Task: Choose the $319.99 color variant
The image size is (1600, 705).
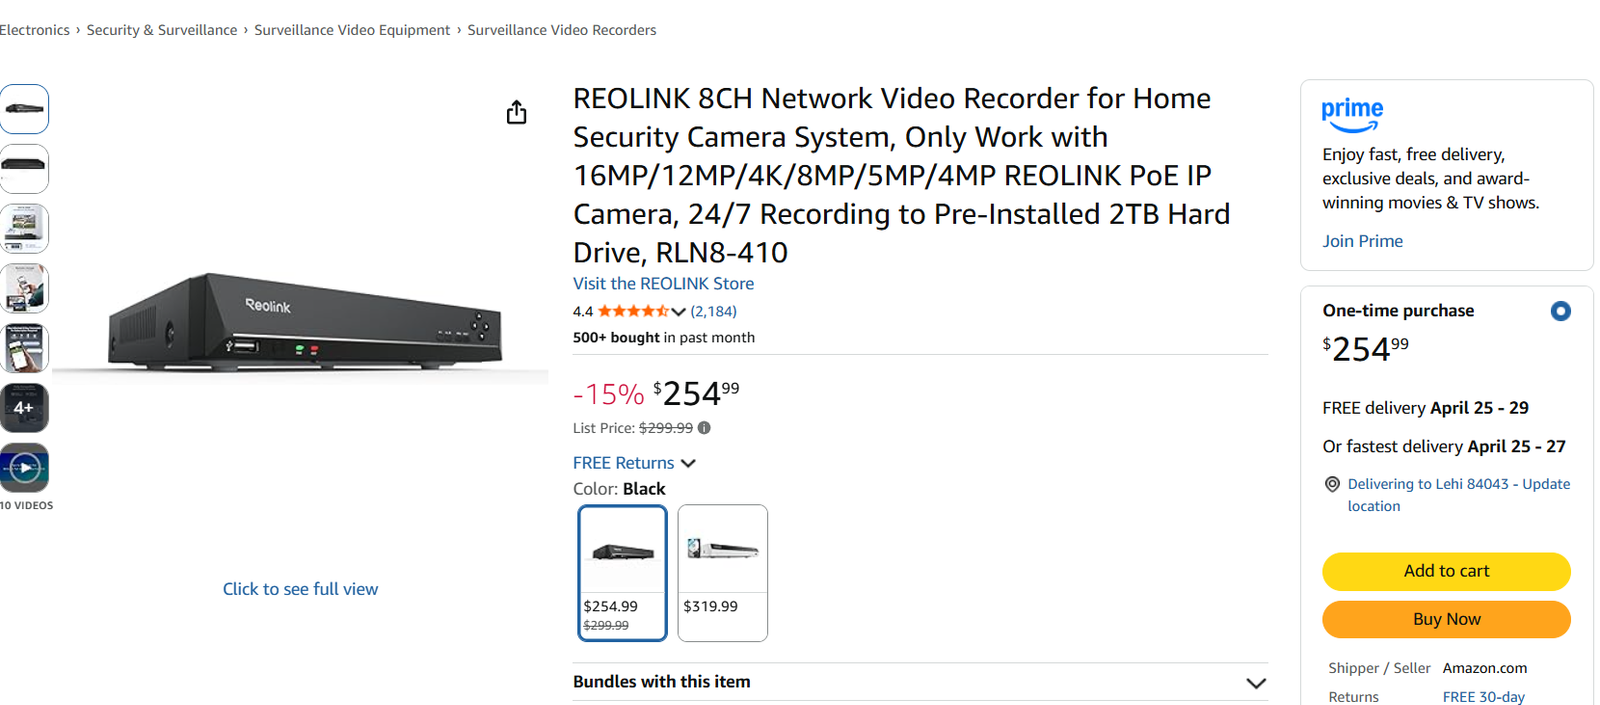Action: tap(722, 572)
